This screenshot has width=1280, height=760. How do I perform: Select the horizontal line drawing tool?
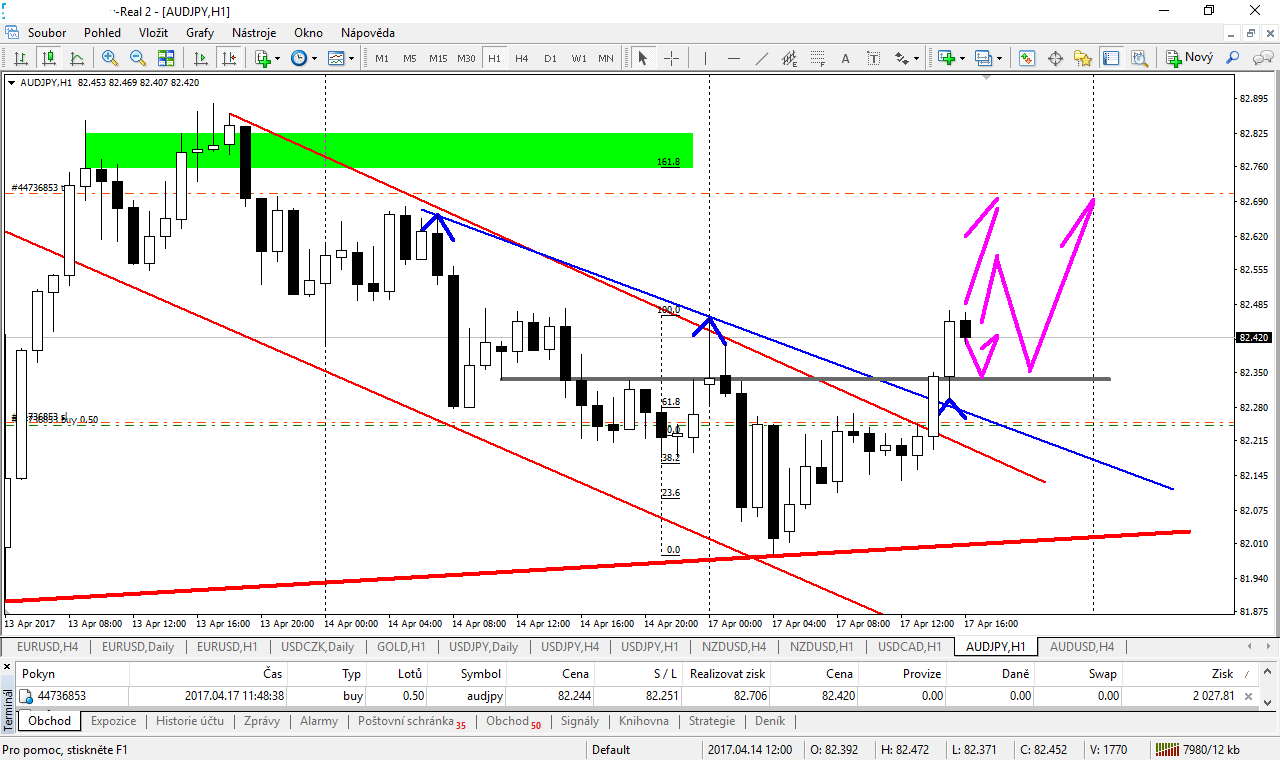pyautogui.click(x=735, y=58)
